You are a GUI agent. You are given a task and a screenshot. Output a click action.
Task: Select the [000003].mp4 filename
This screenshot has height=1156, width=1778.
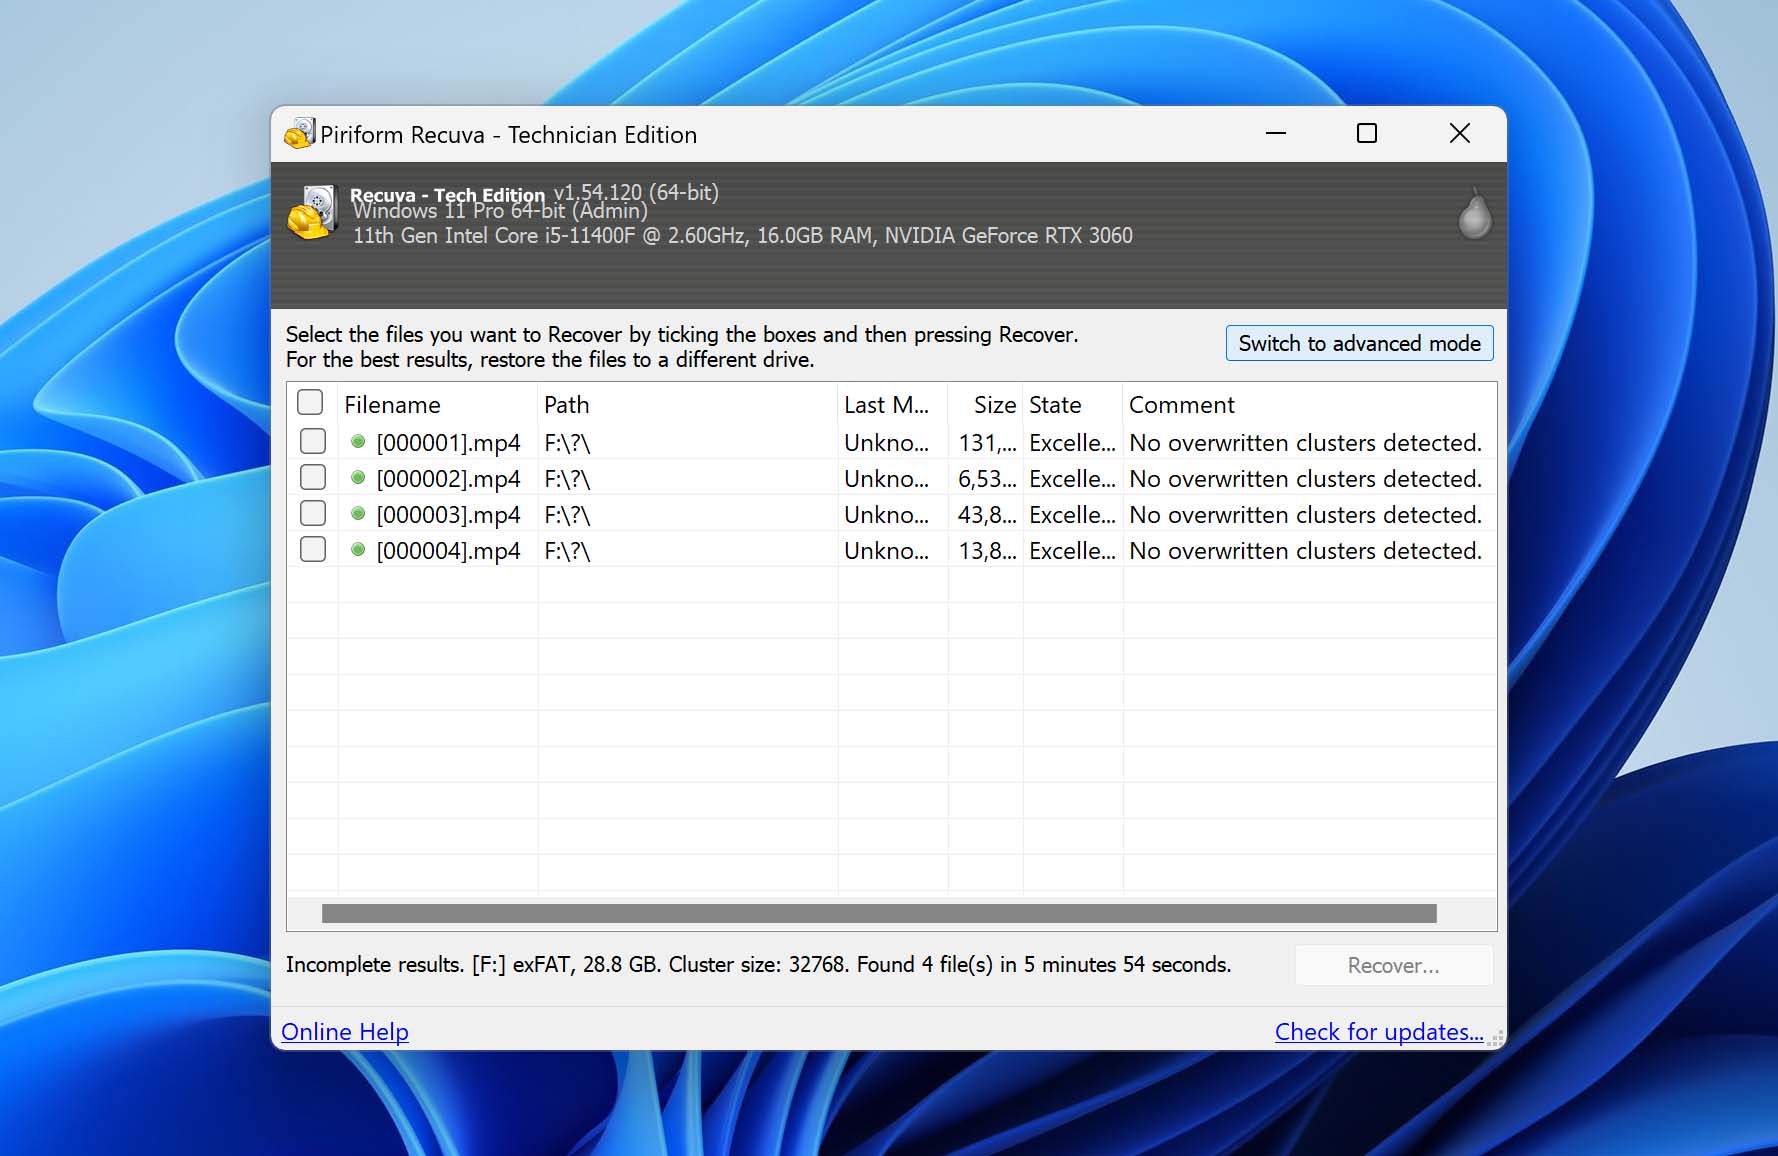[x=448, y=514]
